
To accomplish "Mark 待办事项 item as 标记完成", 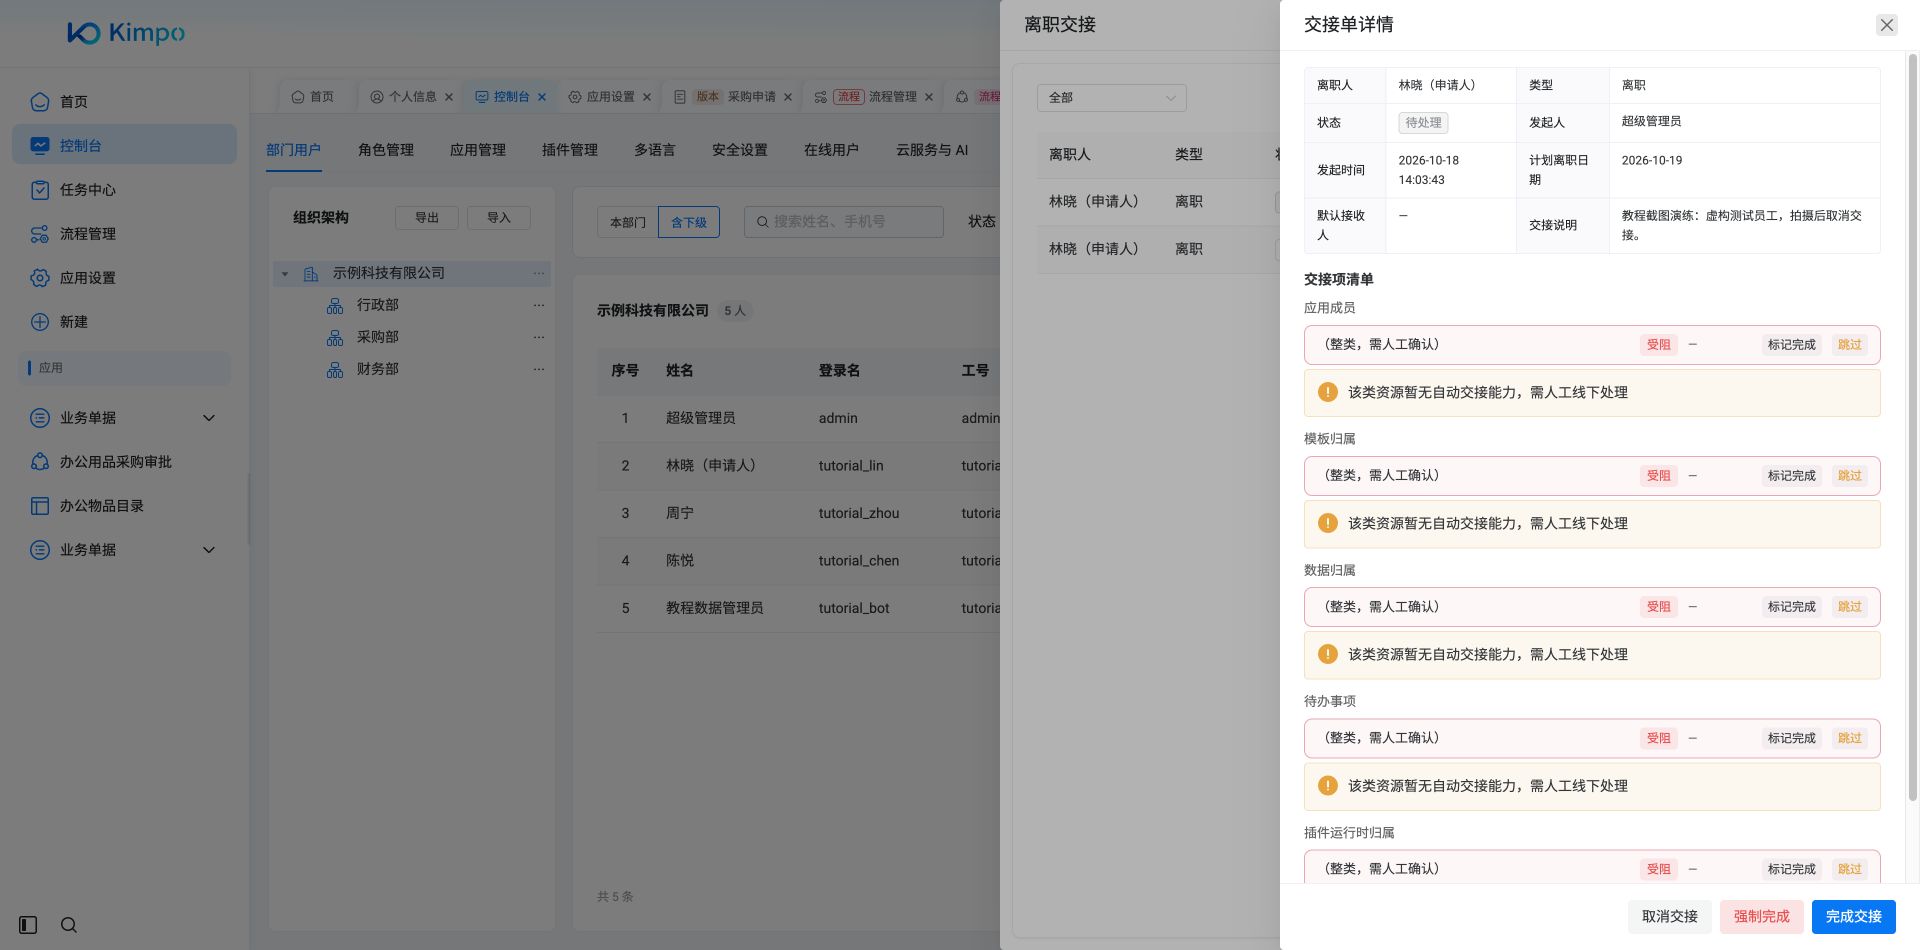I will [1791, 738].
